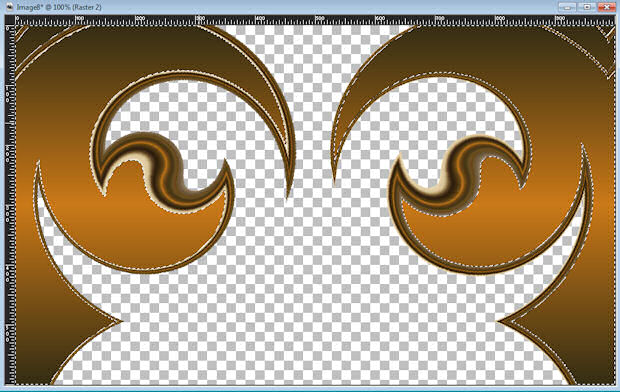Click the horizontal ruler at the top
Screen dimensions: 620x392
click(315, 21)
